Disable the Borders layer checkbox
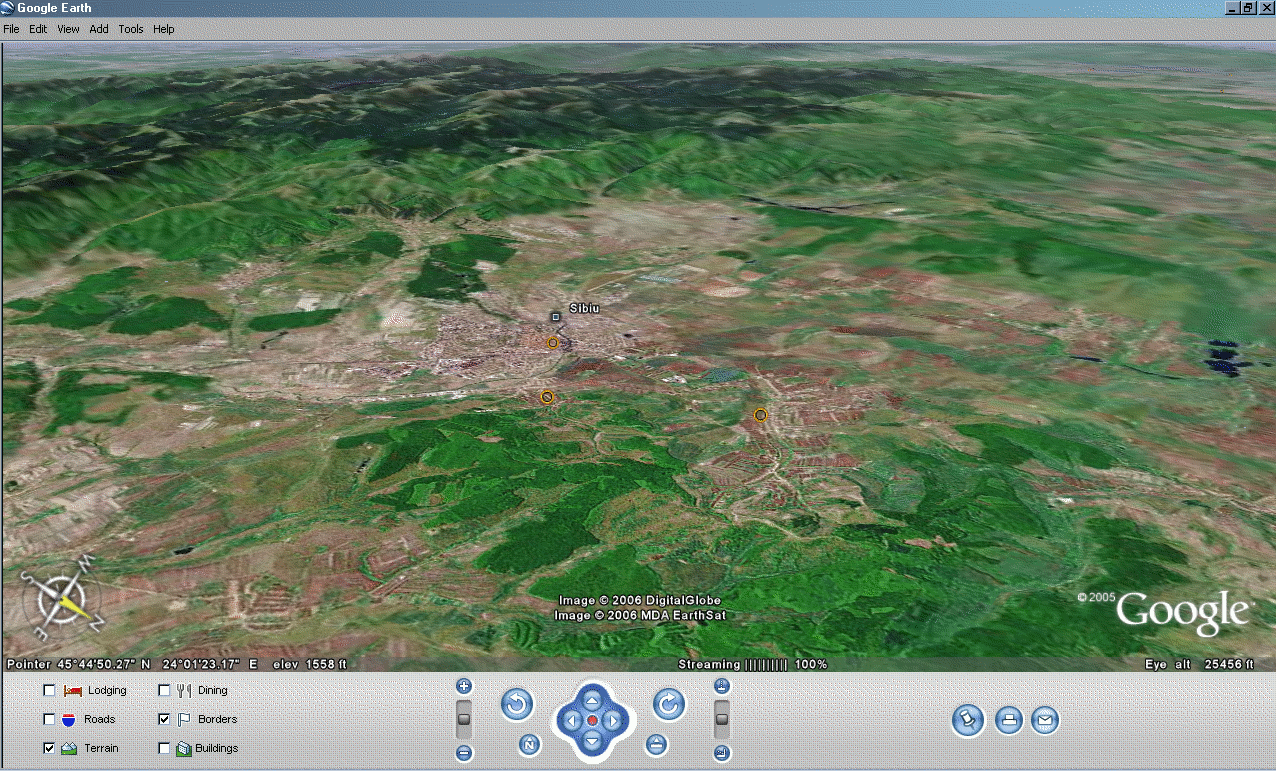1276x771 pixels. (x=164, y=719)
